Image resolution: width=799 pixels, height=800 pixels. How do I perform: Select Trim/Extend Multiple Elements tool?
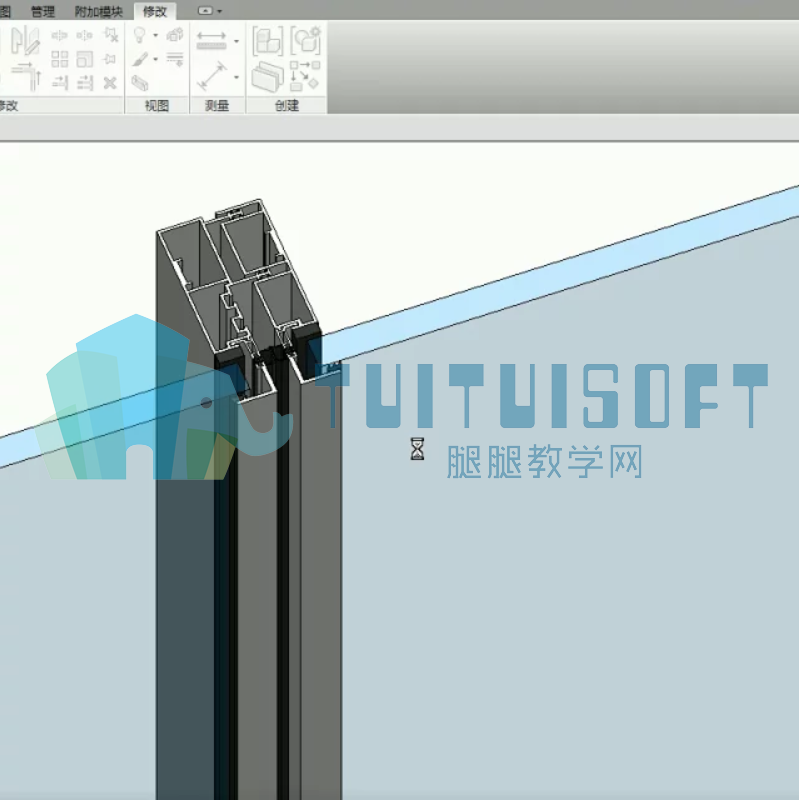(85, 82)
